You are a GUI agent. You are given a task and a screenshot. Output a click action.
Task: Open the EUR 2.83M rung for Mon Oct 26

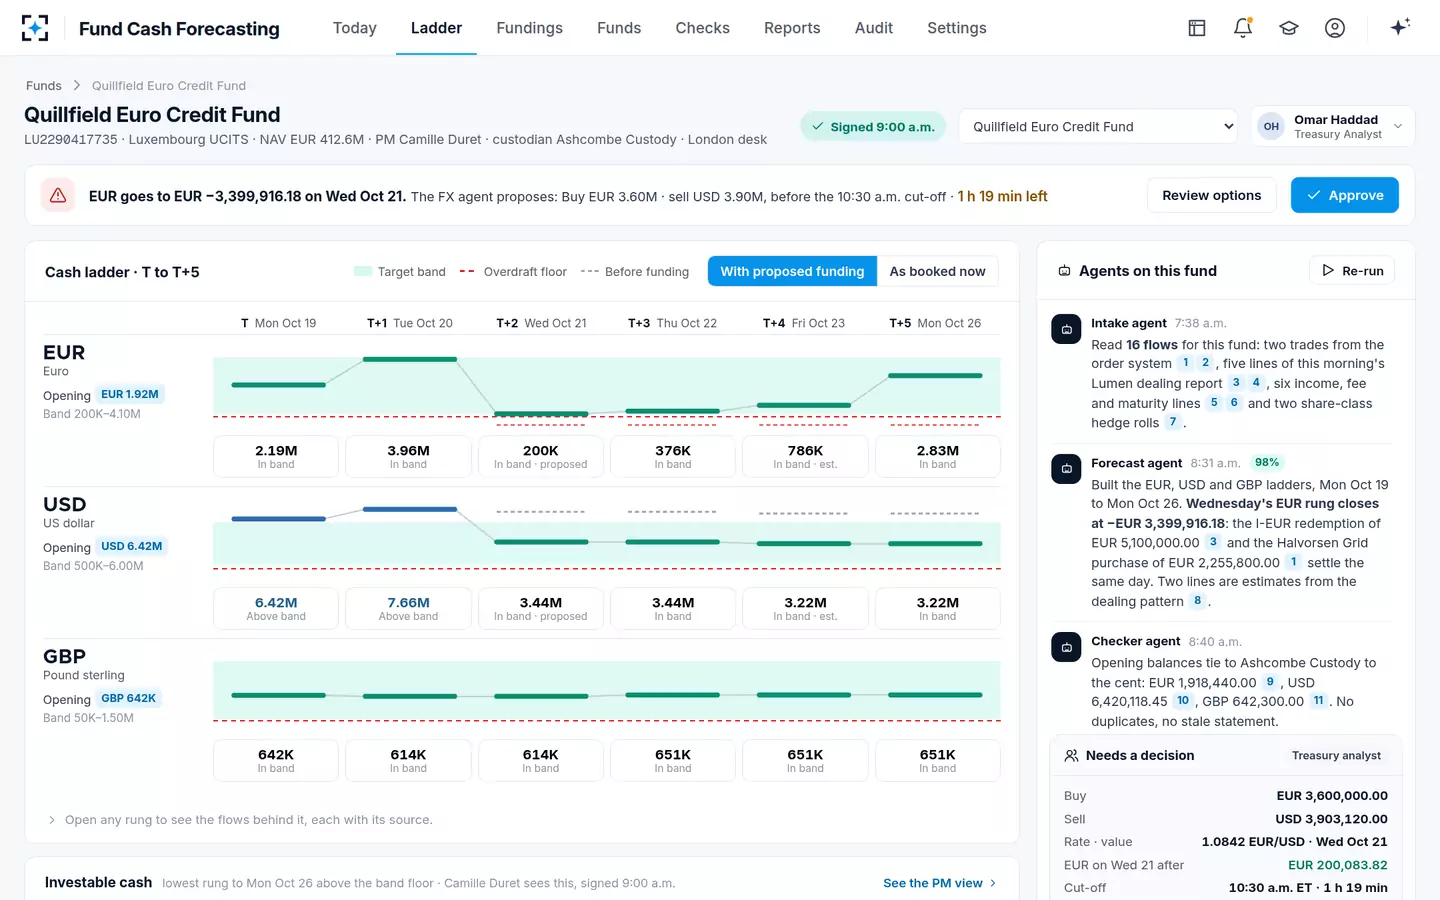coord(937,456)
